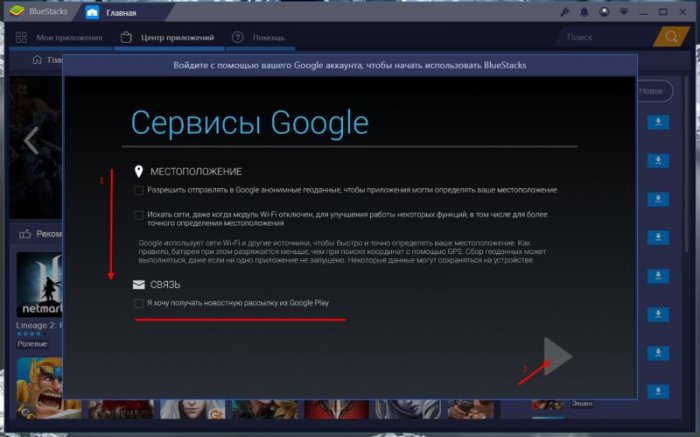Toggle searching networks when Wi-Fi is off
The width and height of the screenshot is (700, 437).
pos(139,215)
